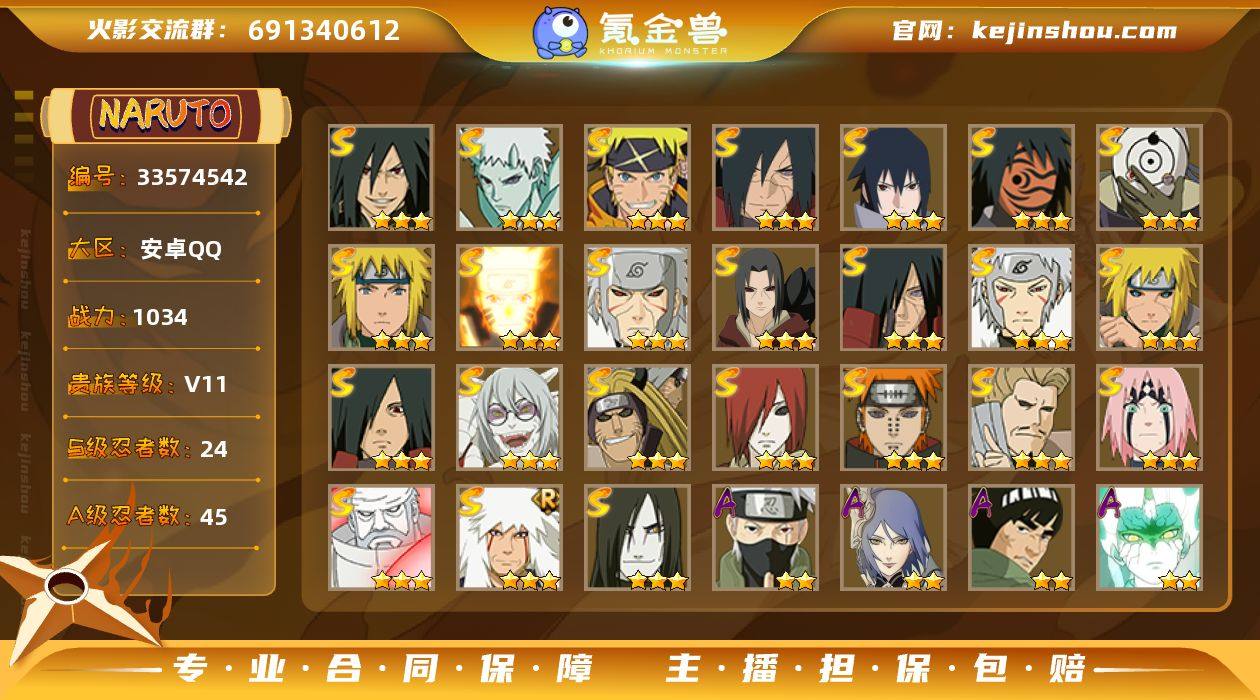Viewport: 1260px width, 700px height.
Task: Click the group number 691340612
Action: tap(324, 30)
